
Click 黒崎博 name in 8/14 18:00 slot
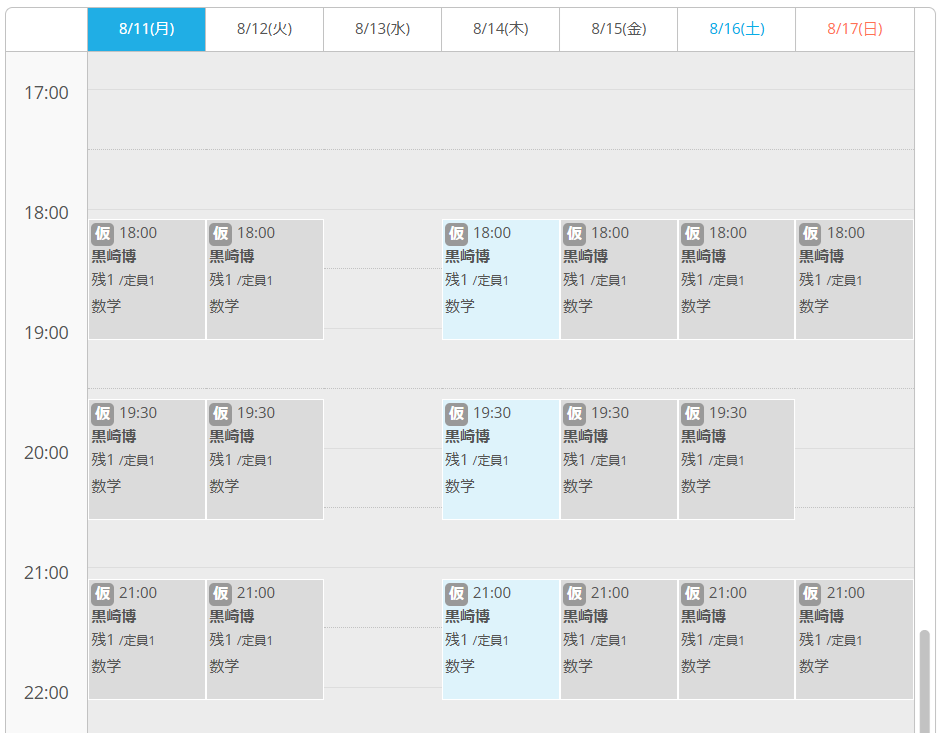pyautogui.click(x=467, y=256)
